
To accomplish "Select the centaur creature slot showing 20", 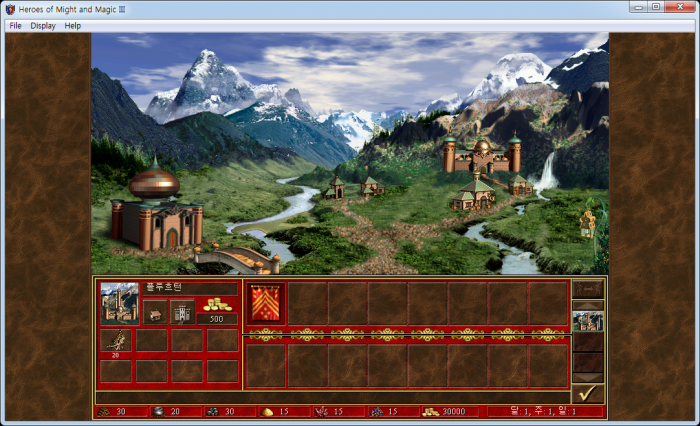I will click(116, 340).
